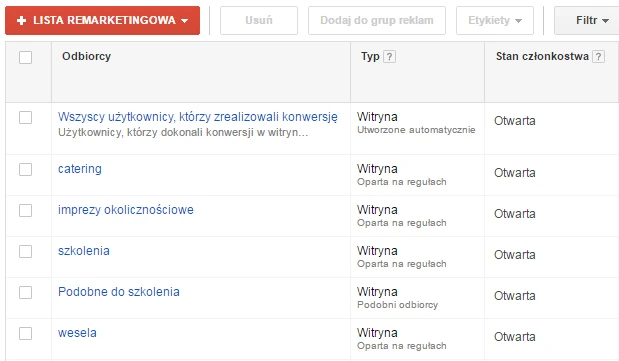Tick the select-all checkbox in header
Screen dimensions: 619x361
25,57
